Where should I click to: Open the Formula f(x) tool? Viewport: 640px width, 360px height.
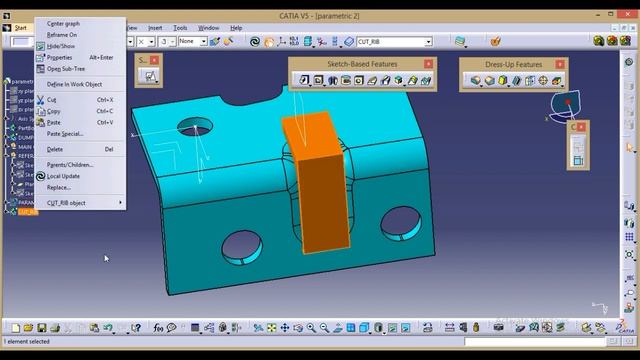158,328
